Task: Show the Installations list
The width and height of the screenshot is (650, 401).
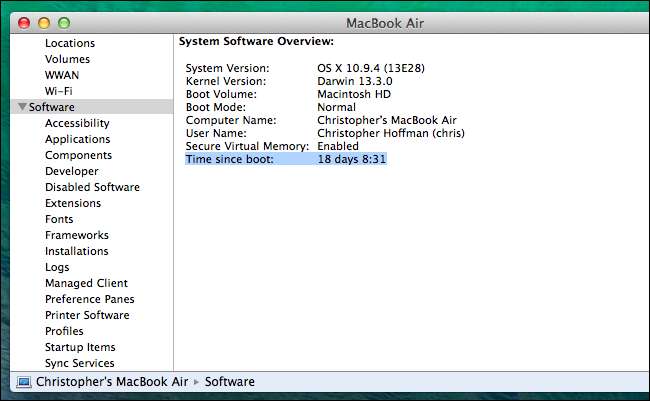Action: [77, 251]
